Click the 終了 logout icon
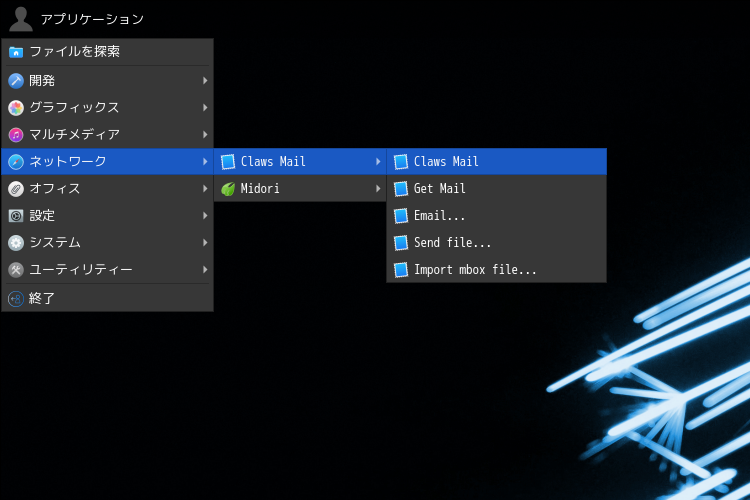Viewport: 750px width, 500px height. coord(16,299)
